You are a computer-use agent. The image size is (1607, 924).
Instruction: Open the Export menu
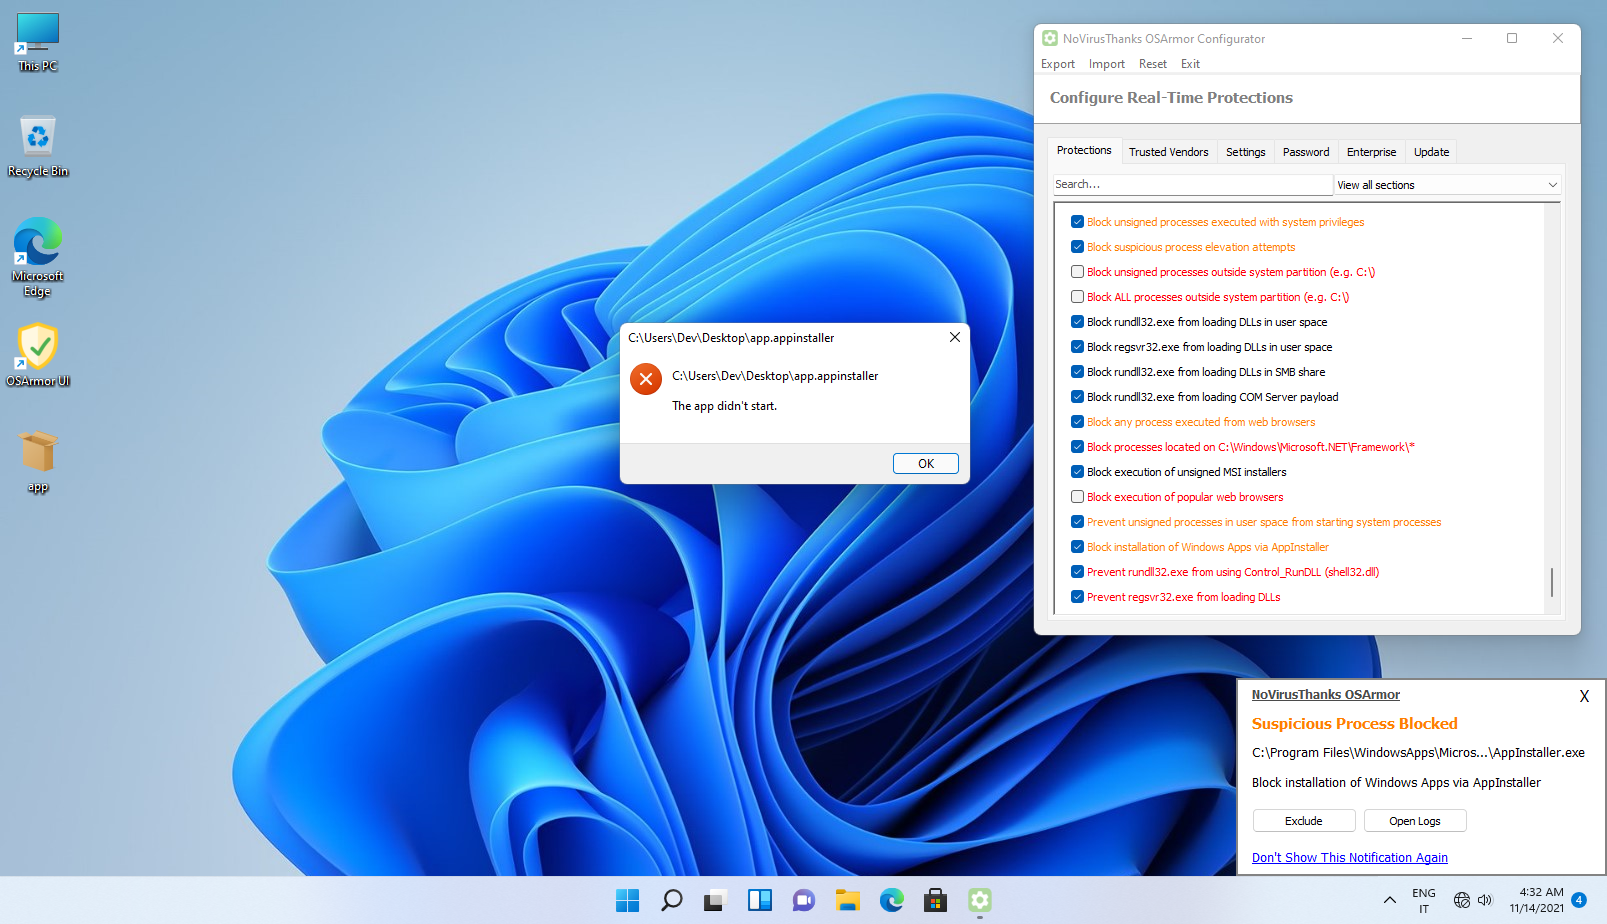pyautogui.click(x=1057, y=64)
